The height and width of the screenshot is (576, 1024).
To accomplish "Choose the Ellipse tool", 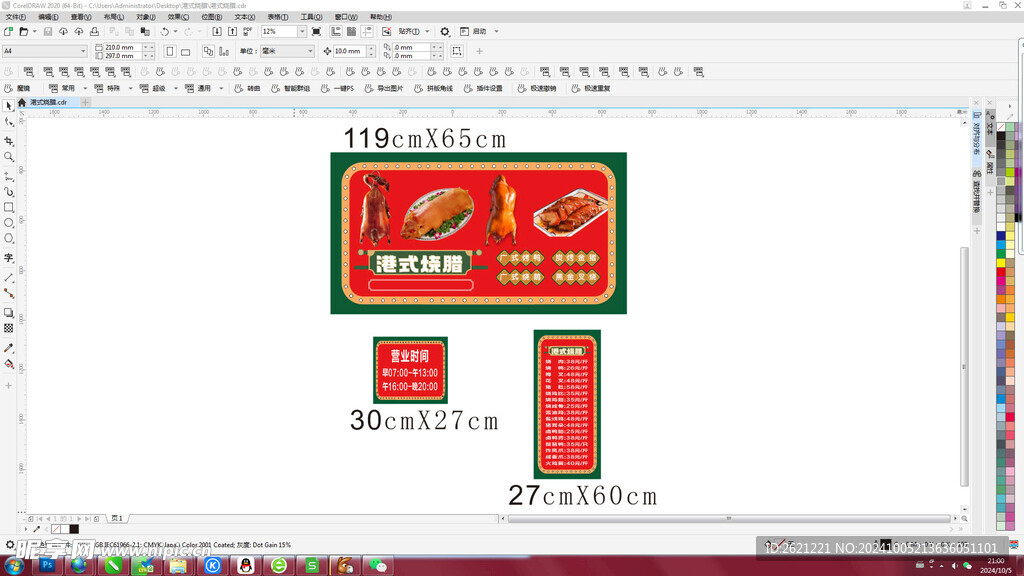I will click(9, 223).
